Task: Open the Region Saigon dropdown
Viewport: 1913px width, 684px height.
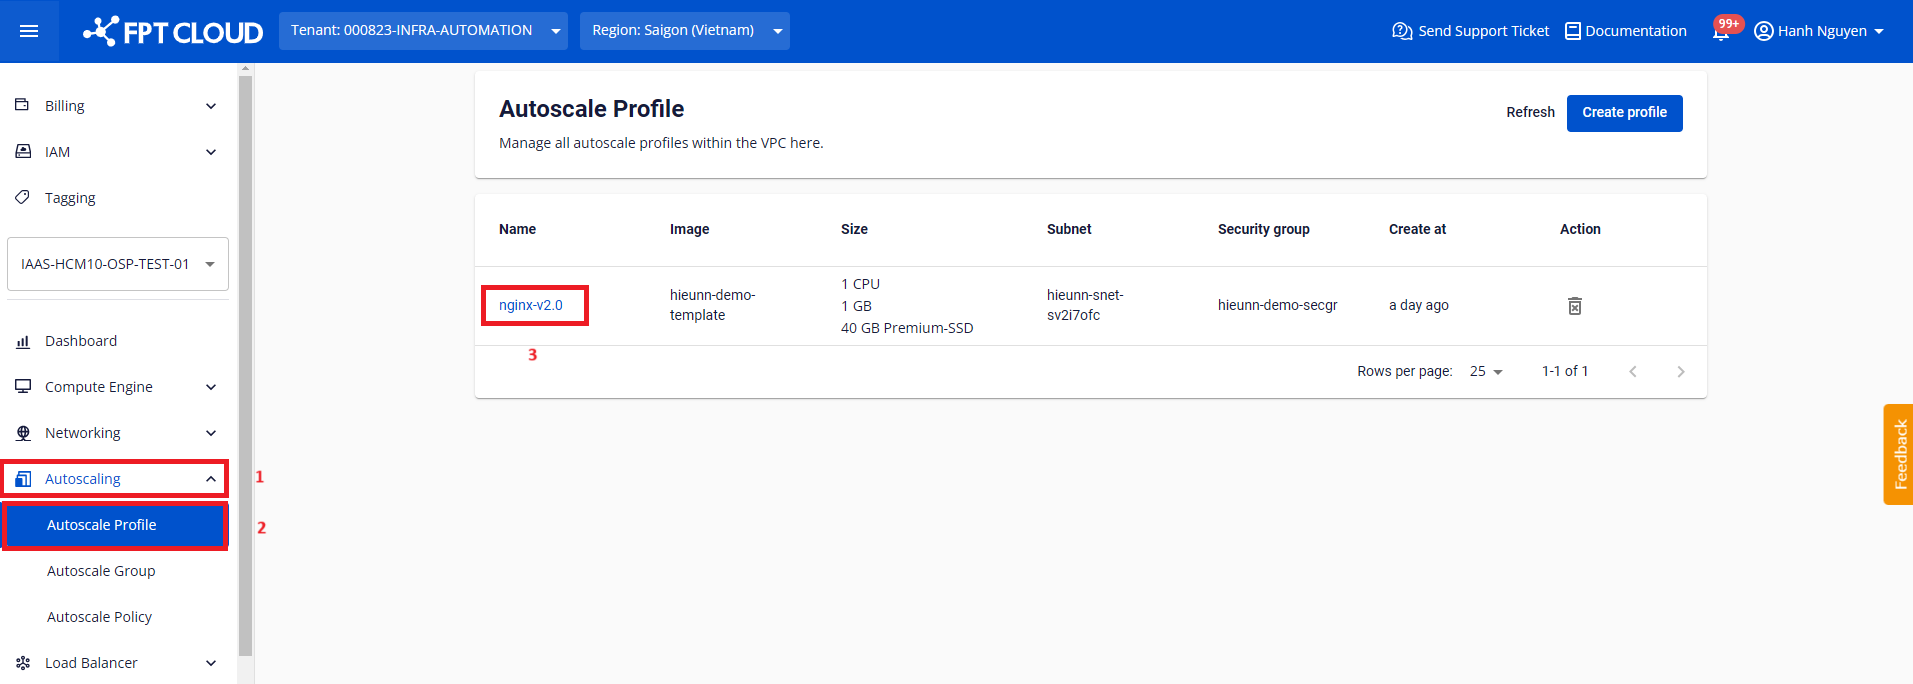Action: [684, 31]
